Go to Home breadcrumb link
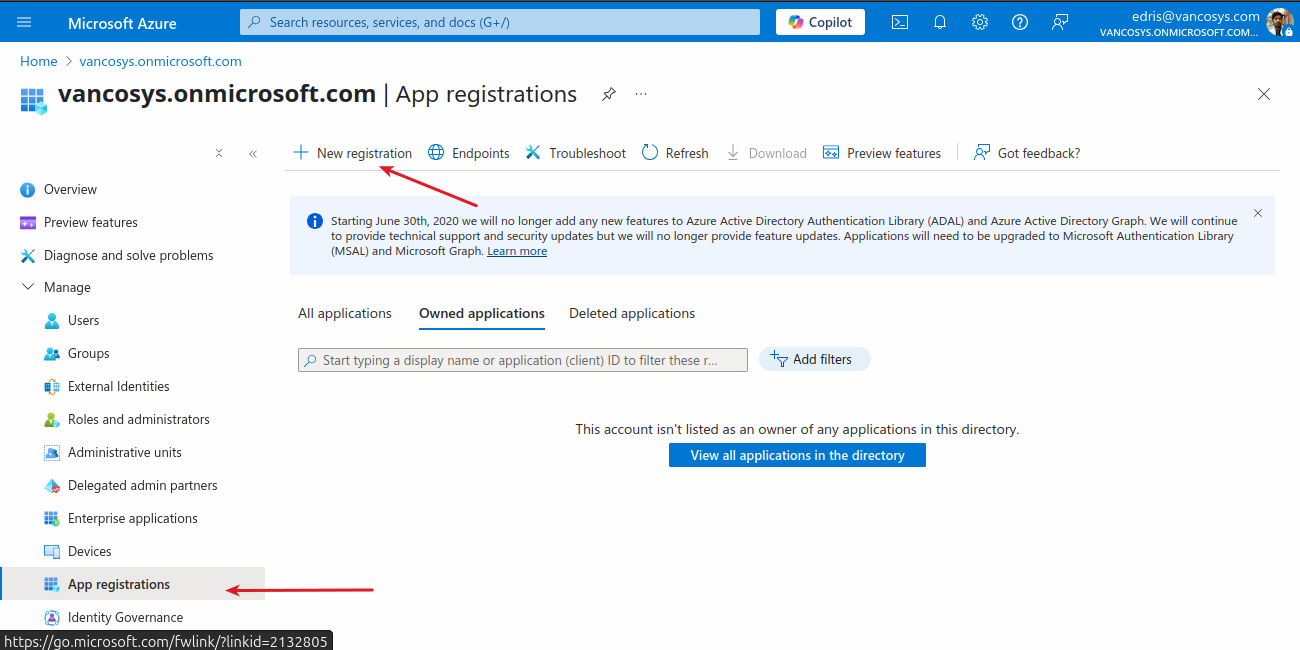1300x650 pixels. click(x=39, y=61)
